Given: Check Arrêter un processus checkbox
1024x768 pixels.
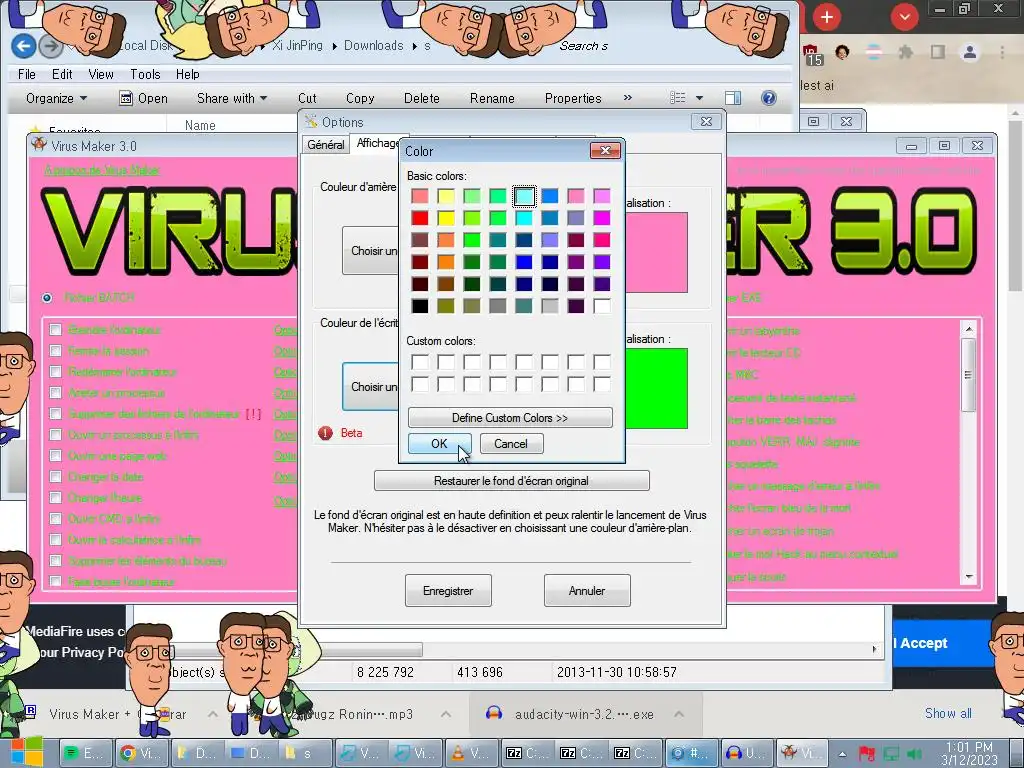Looking at the screenshot, I should coord(56,392).
